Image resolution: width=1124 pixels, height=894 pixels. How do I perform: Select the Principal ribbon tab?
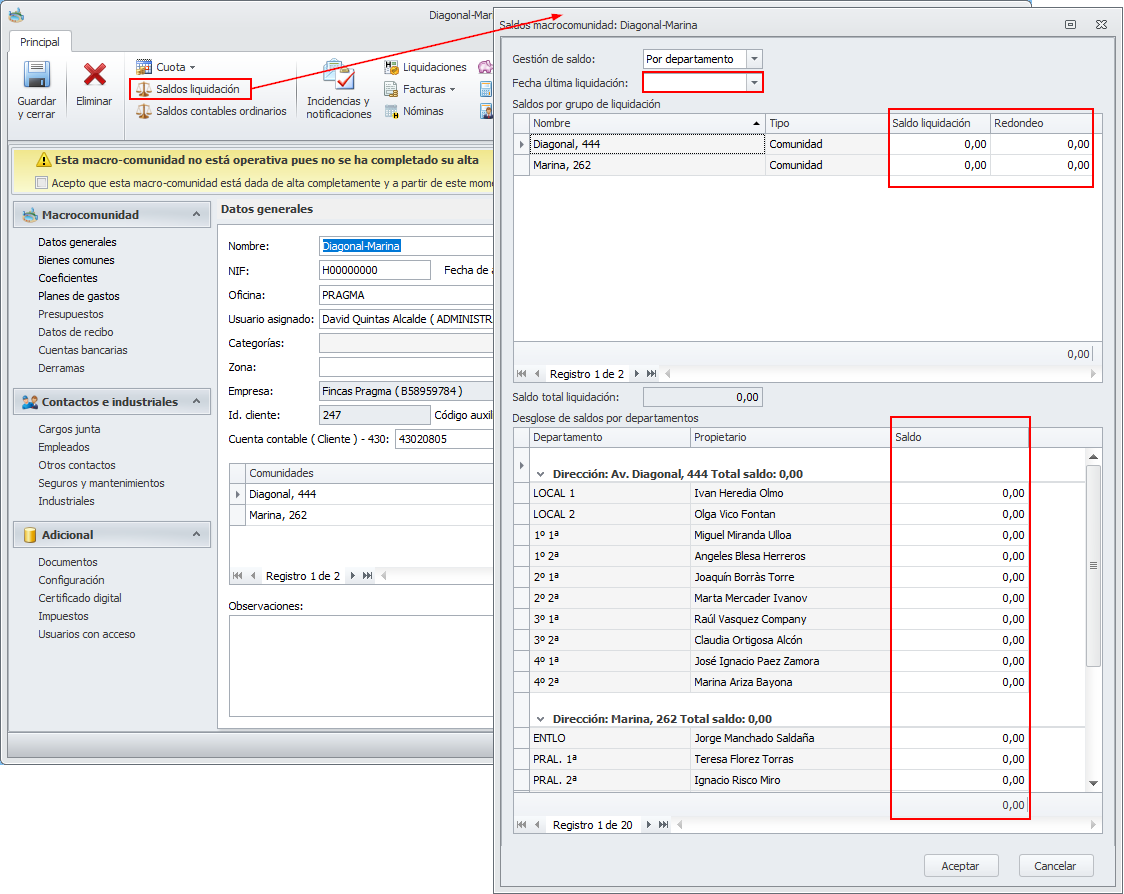(40, 42)
